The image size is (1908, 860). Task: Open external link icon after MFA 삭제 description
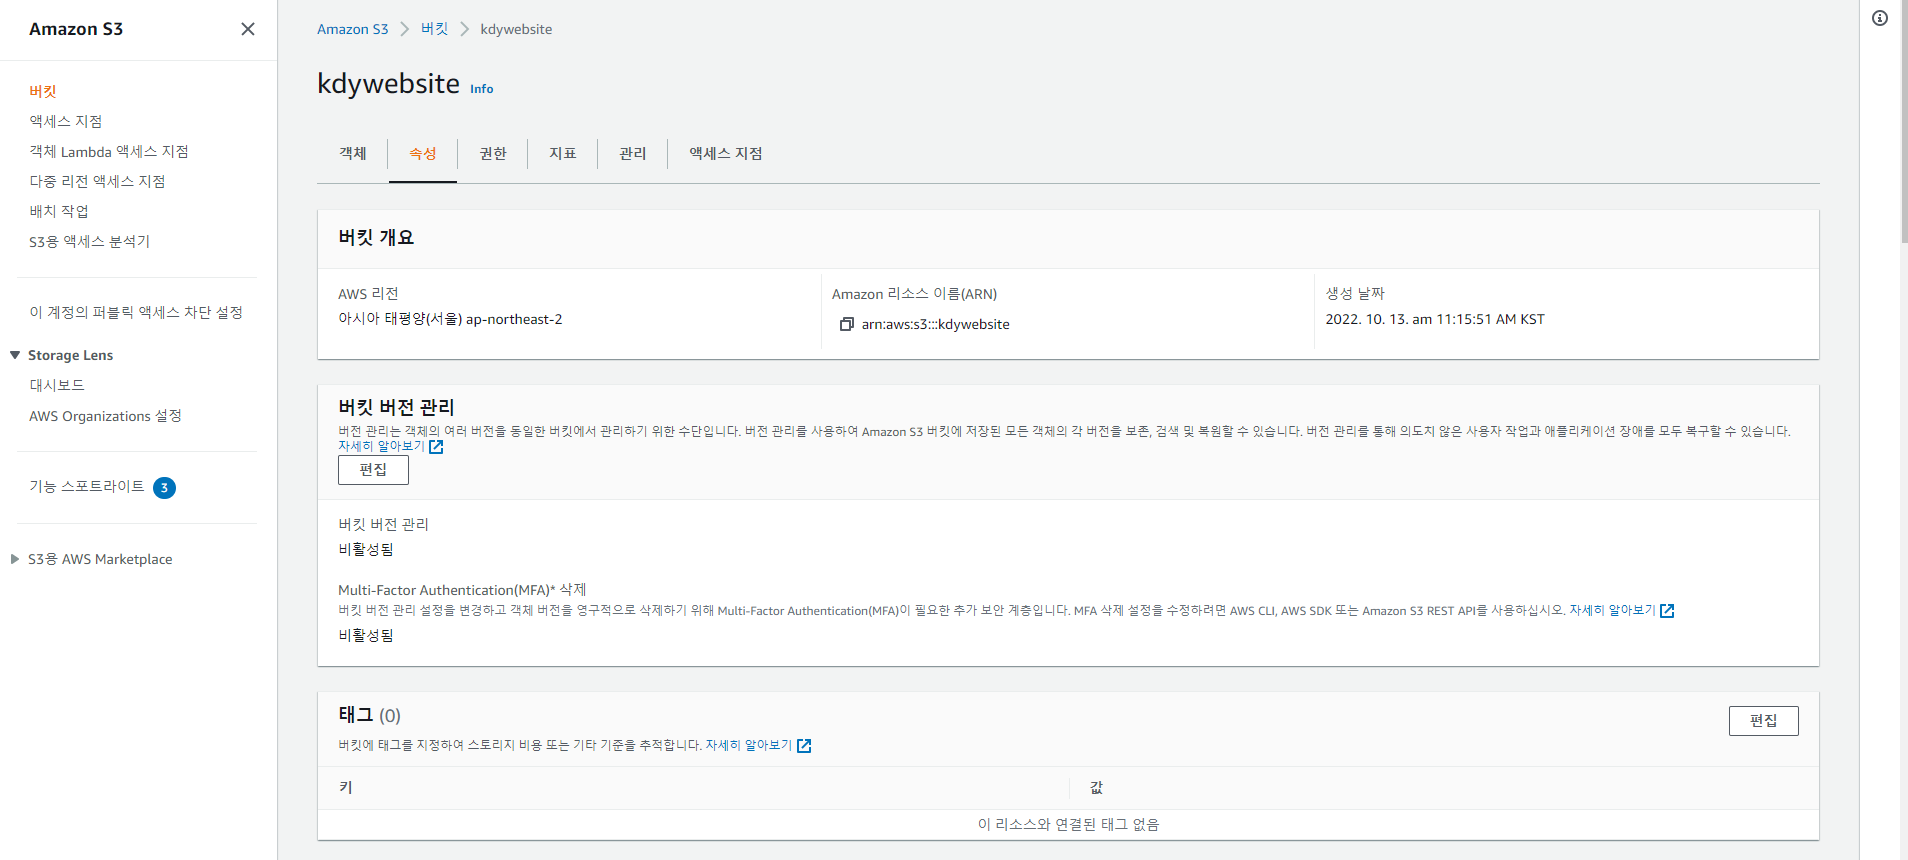(x=1667, y=611)
